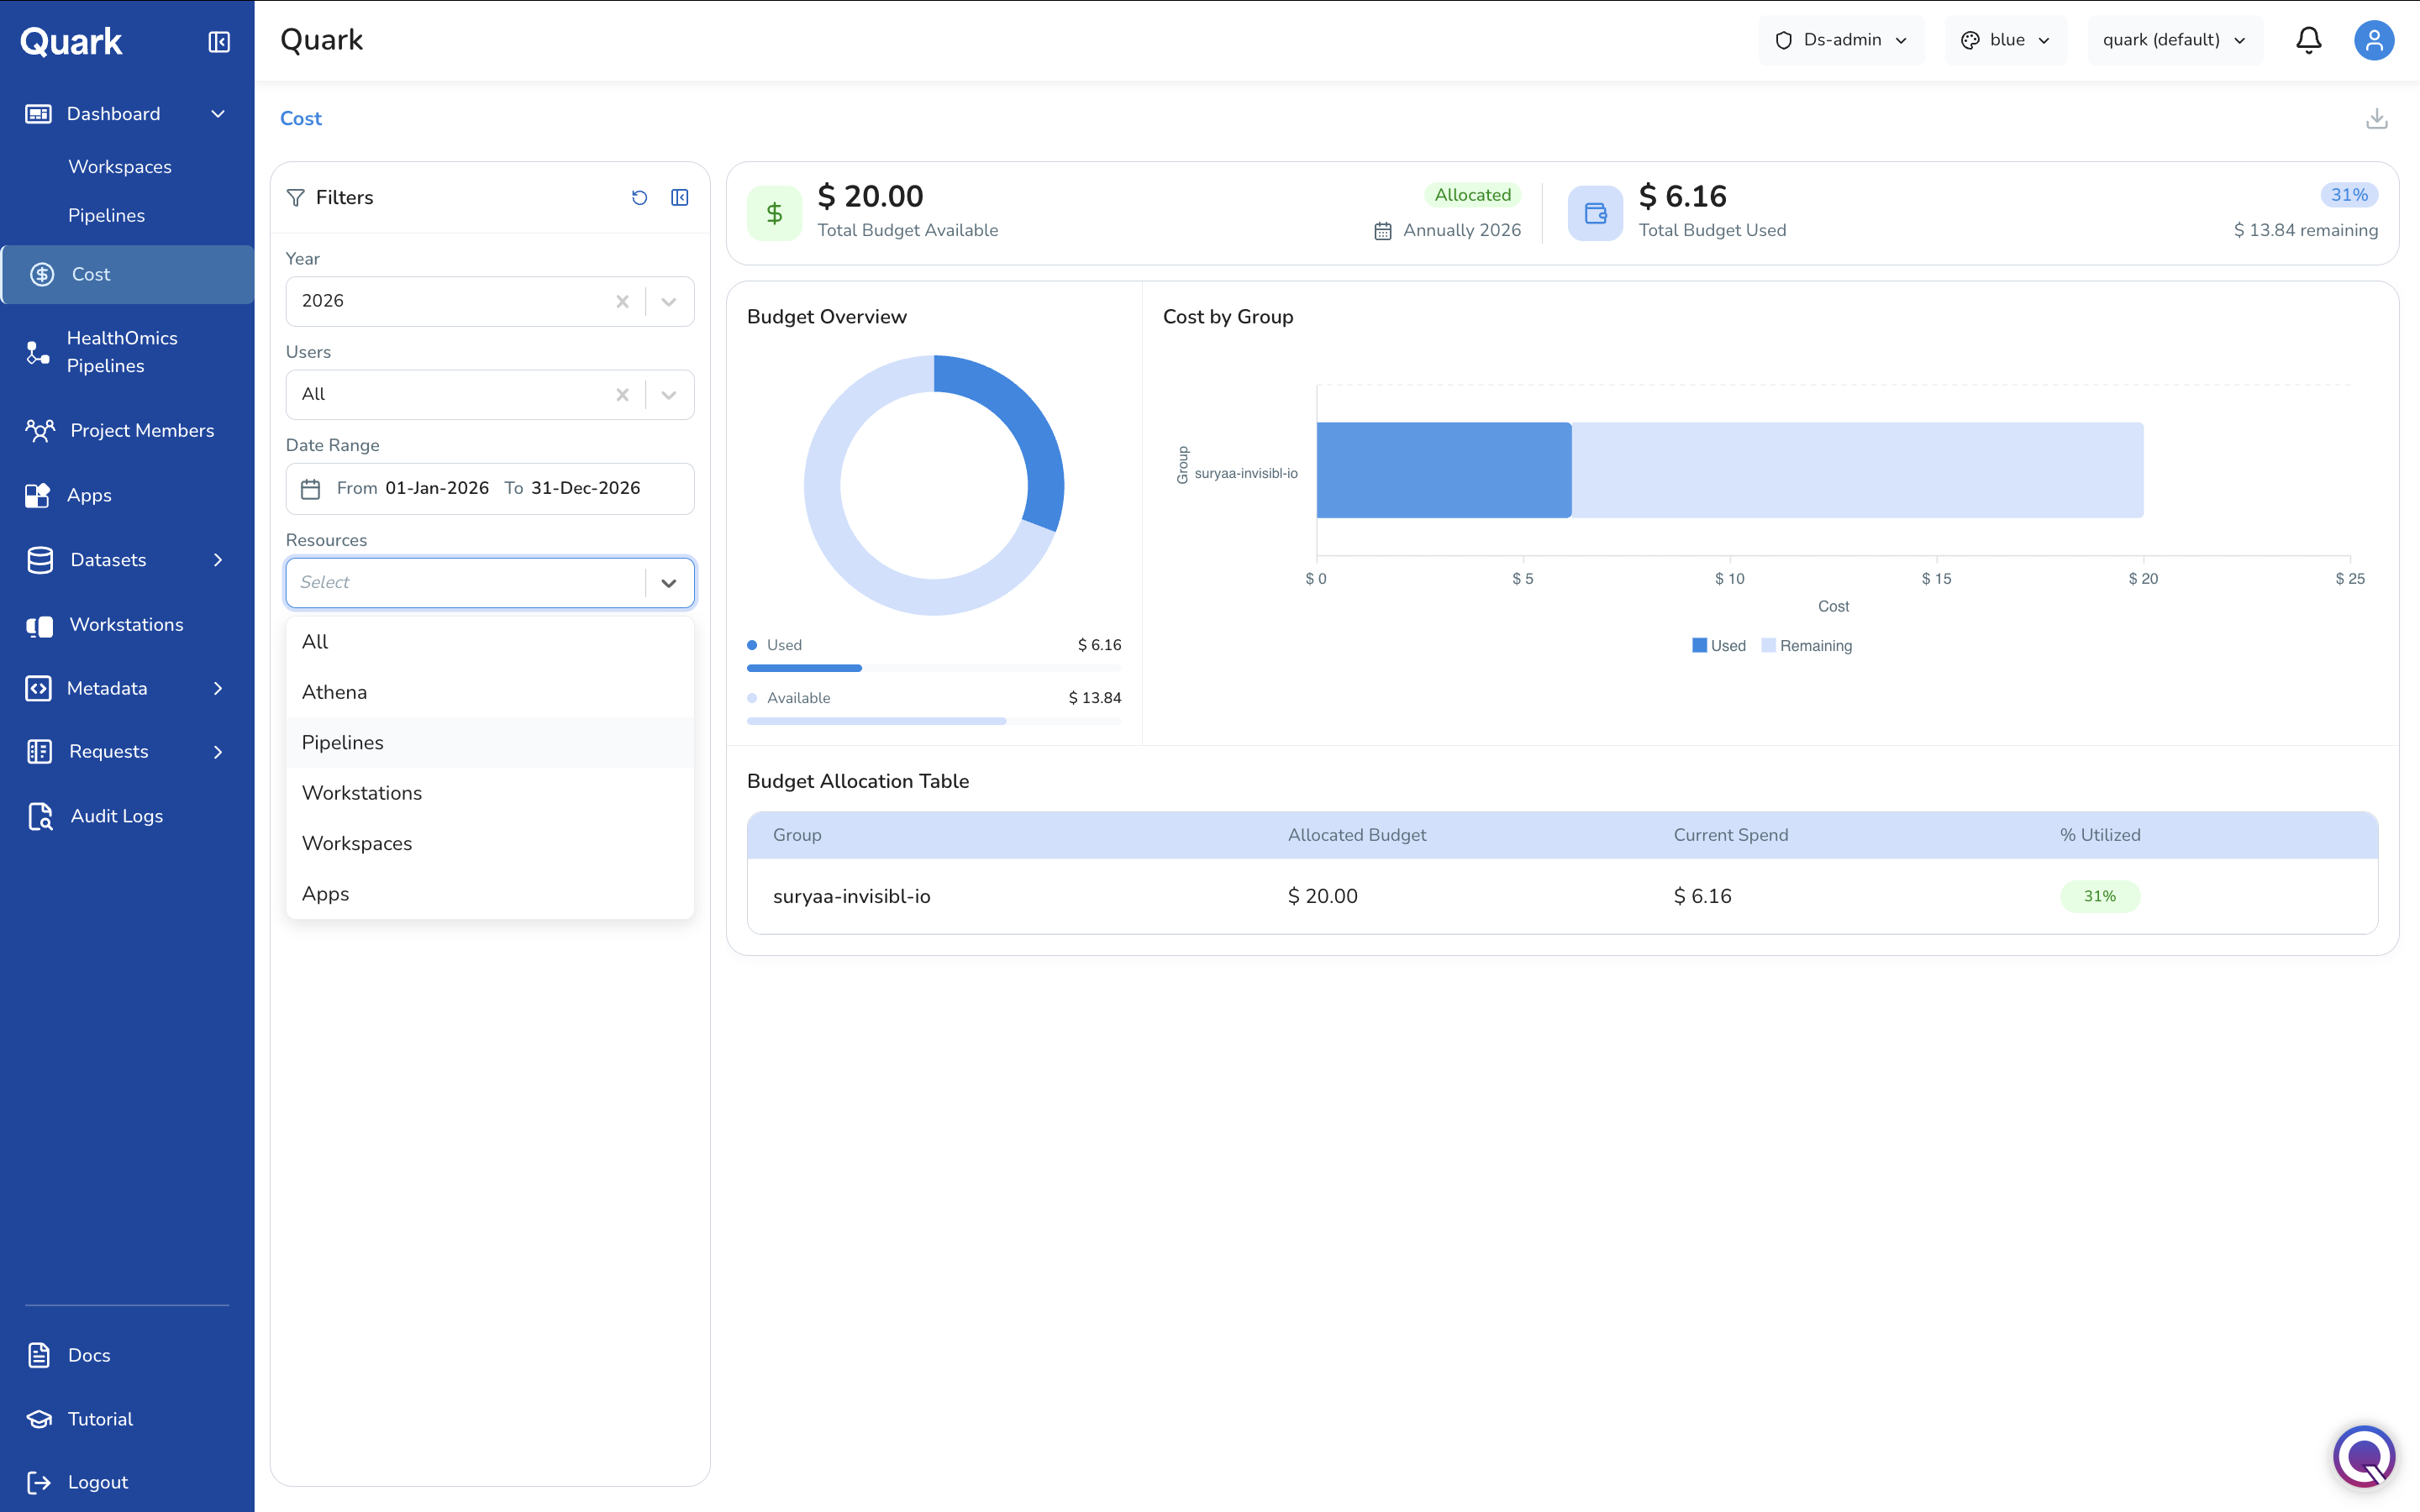This screenshot has width=2420, height=1512.
Task: Click the Workstations icon in sidebar
Action: [x=40, y=625]
